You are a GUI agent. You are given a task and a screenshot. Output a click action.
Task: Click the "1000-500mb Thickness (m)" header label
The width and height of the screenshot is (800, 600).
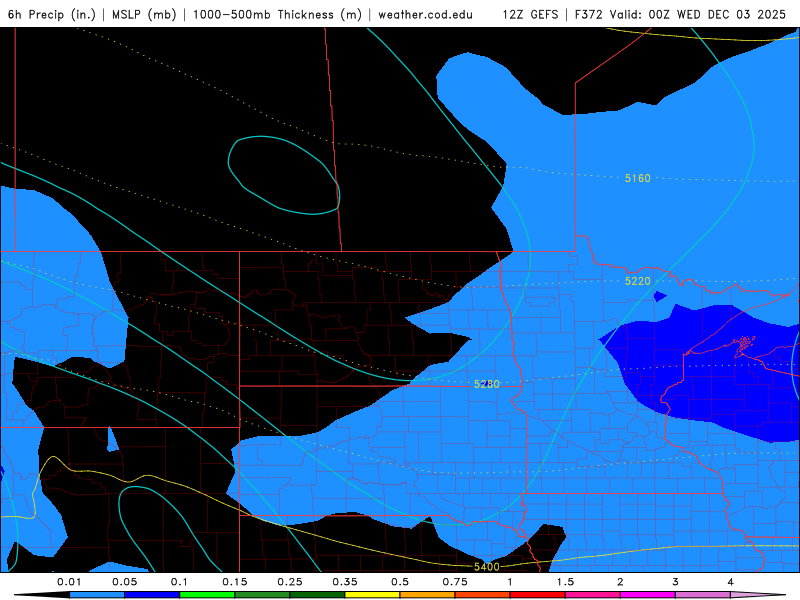point(277,14)
